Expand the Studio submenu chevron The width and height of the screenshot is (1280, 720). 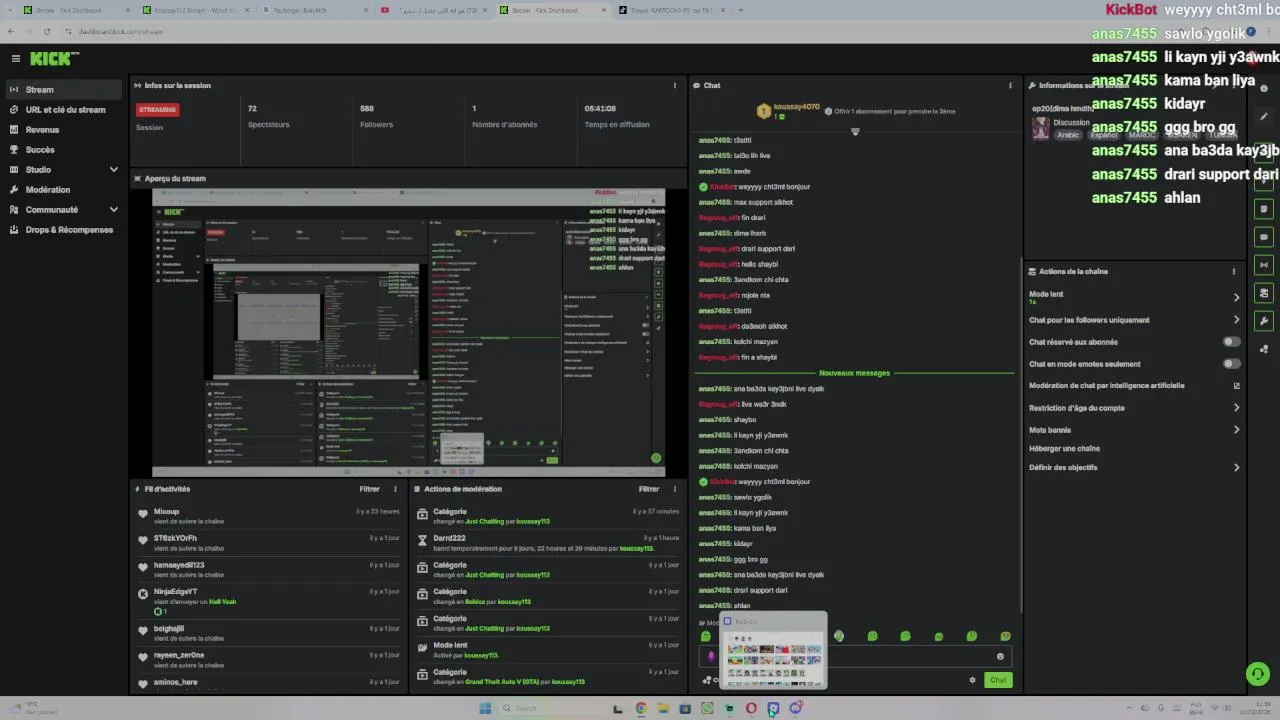113,170
